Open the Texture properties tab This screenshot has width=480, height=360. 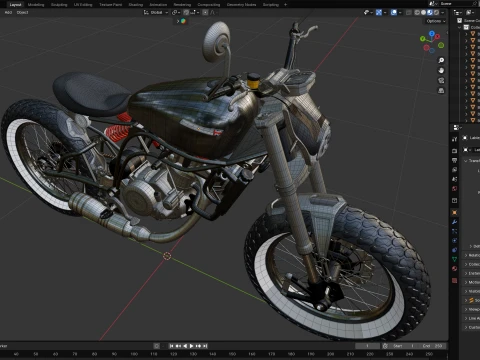(455, 281)
